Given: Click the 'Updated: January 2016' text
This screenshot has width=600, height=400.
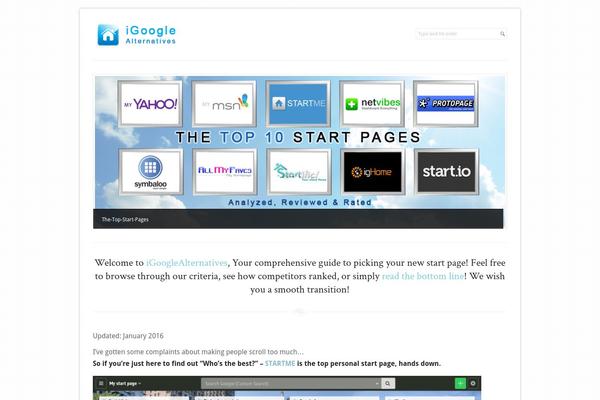Looking at the screenshot, I should click(128, 336).
